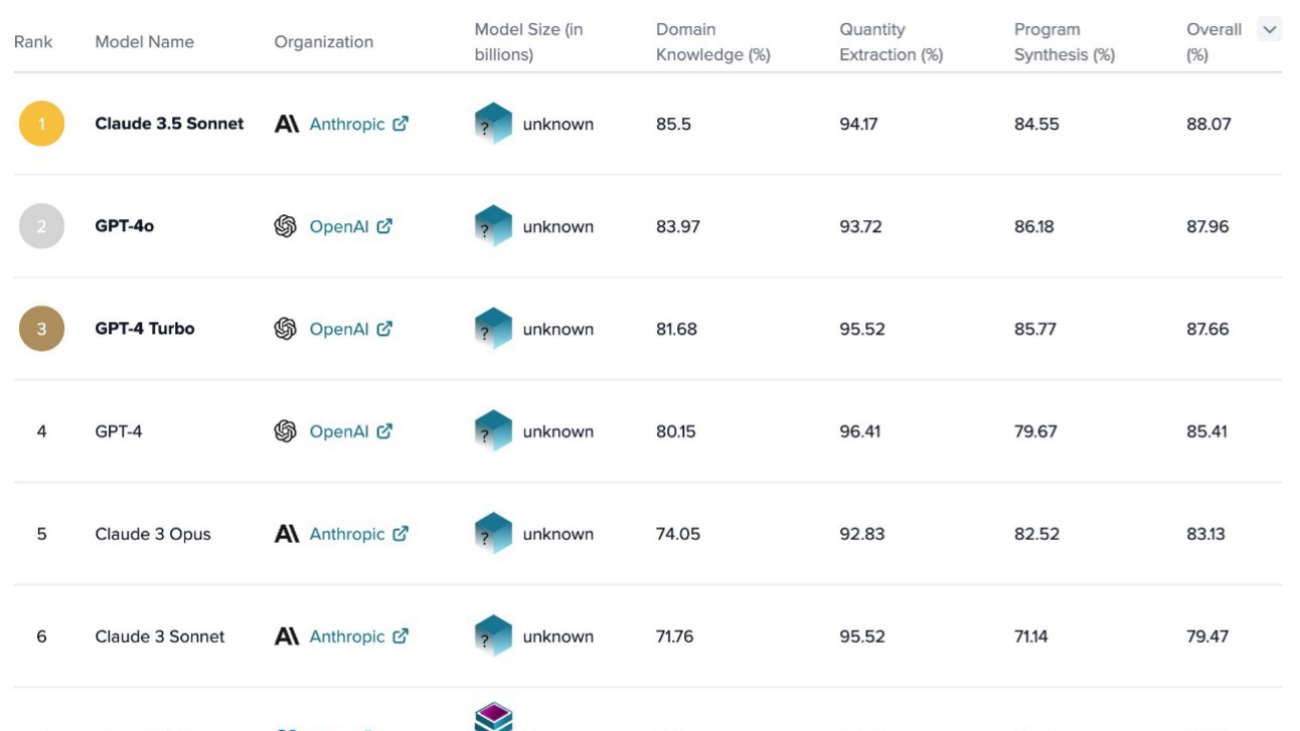The image size is (1300, 731).
Task: Click unknown-size cube icon in rank 4 GPT-4 row
Action: tap(493, 432)
